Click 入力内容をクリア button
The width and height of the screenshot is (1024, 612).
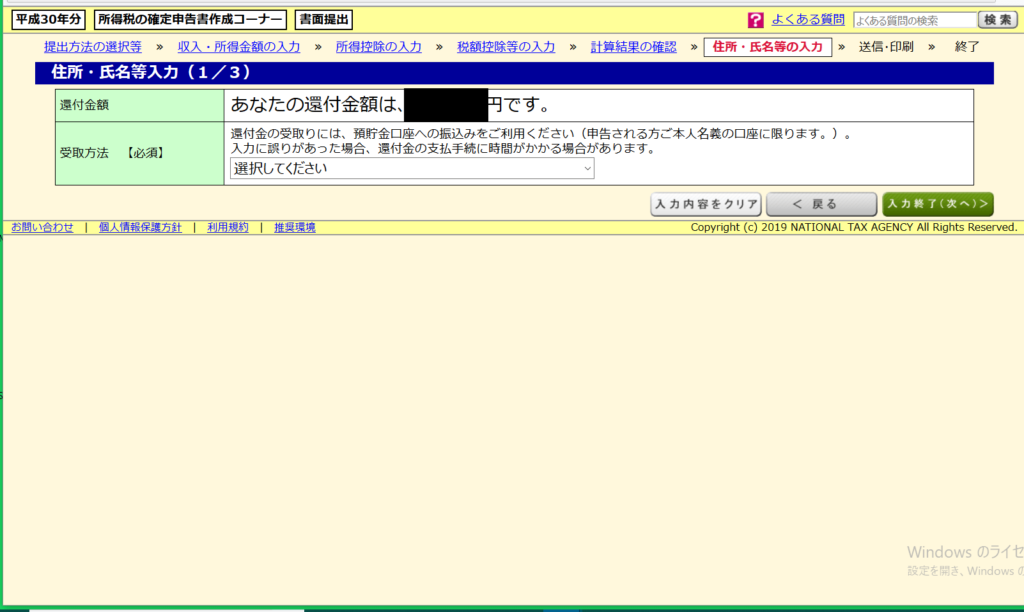pyautogui.click(x=706, y=204)
